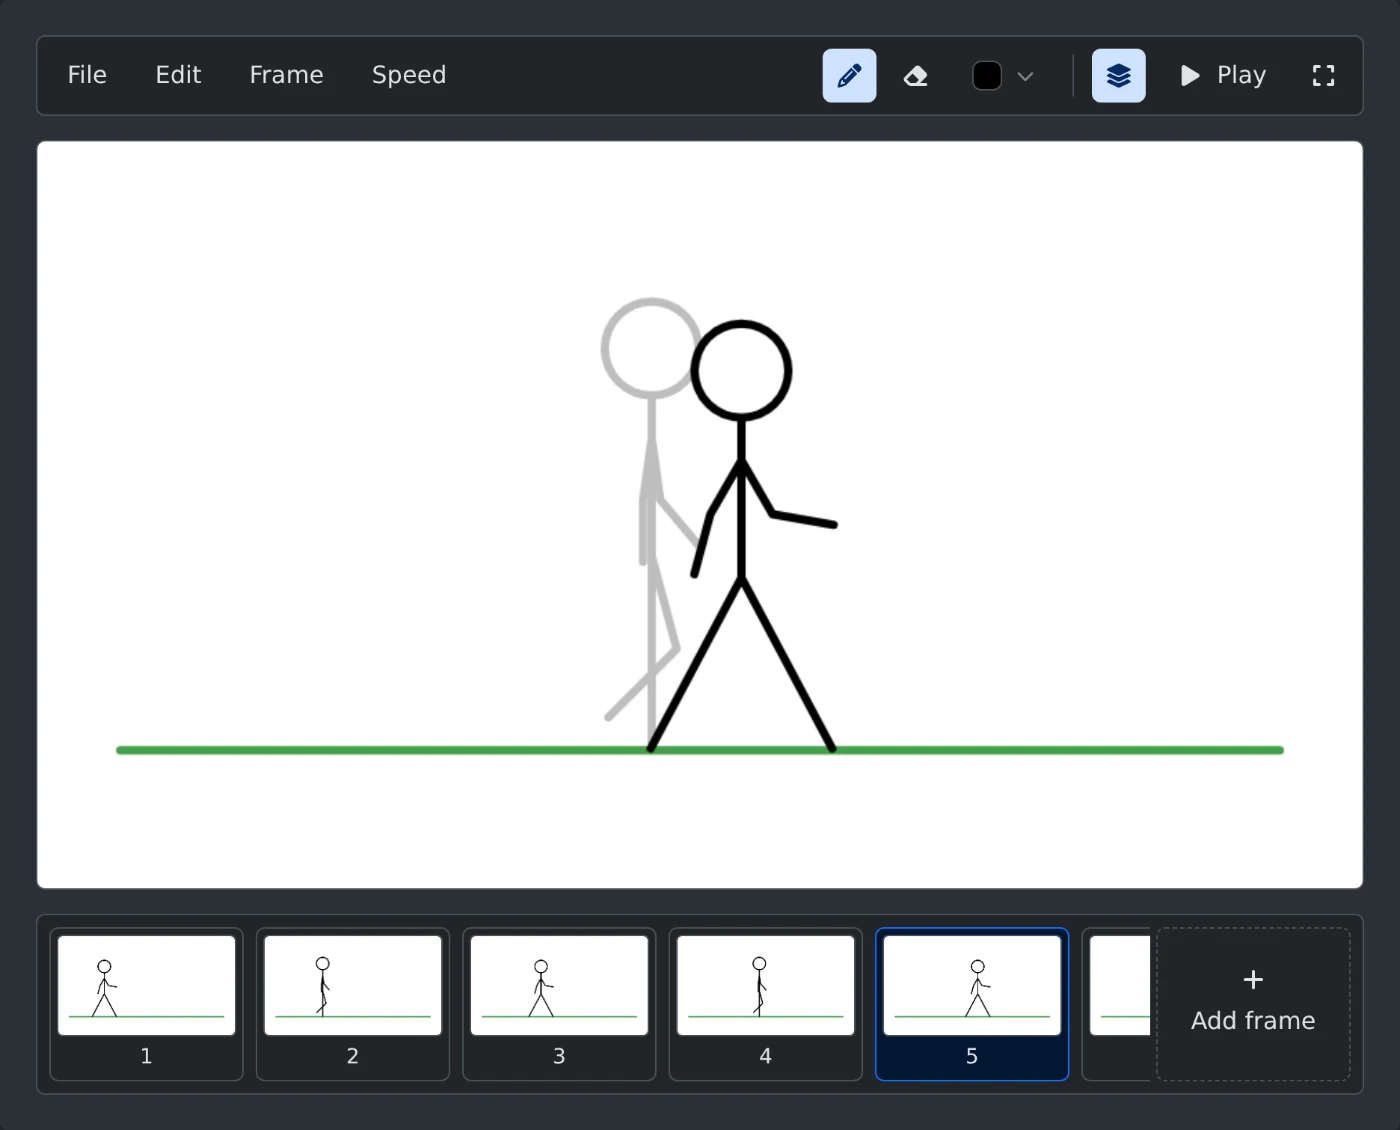Screen dimensions: 1400x1130
Task: Toggle onion skin layers button
Action: 1118,76
